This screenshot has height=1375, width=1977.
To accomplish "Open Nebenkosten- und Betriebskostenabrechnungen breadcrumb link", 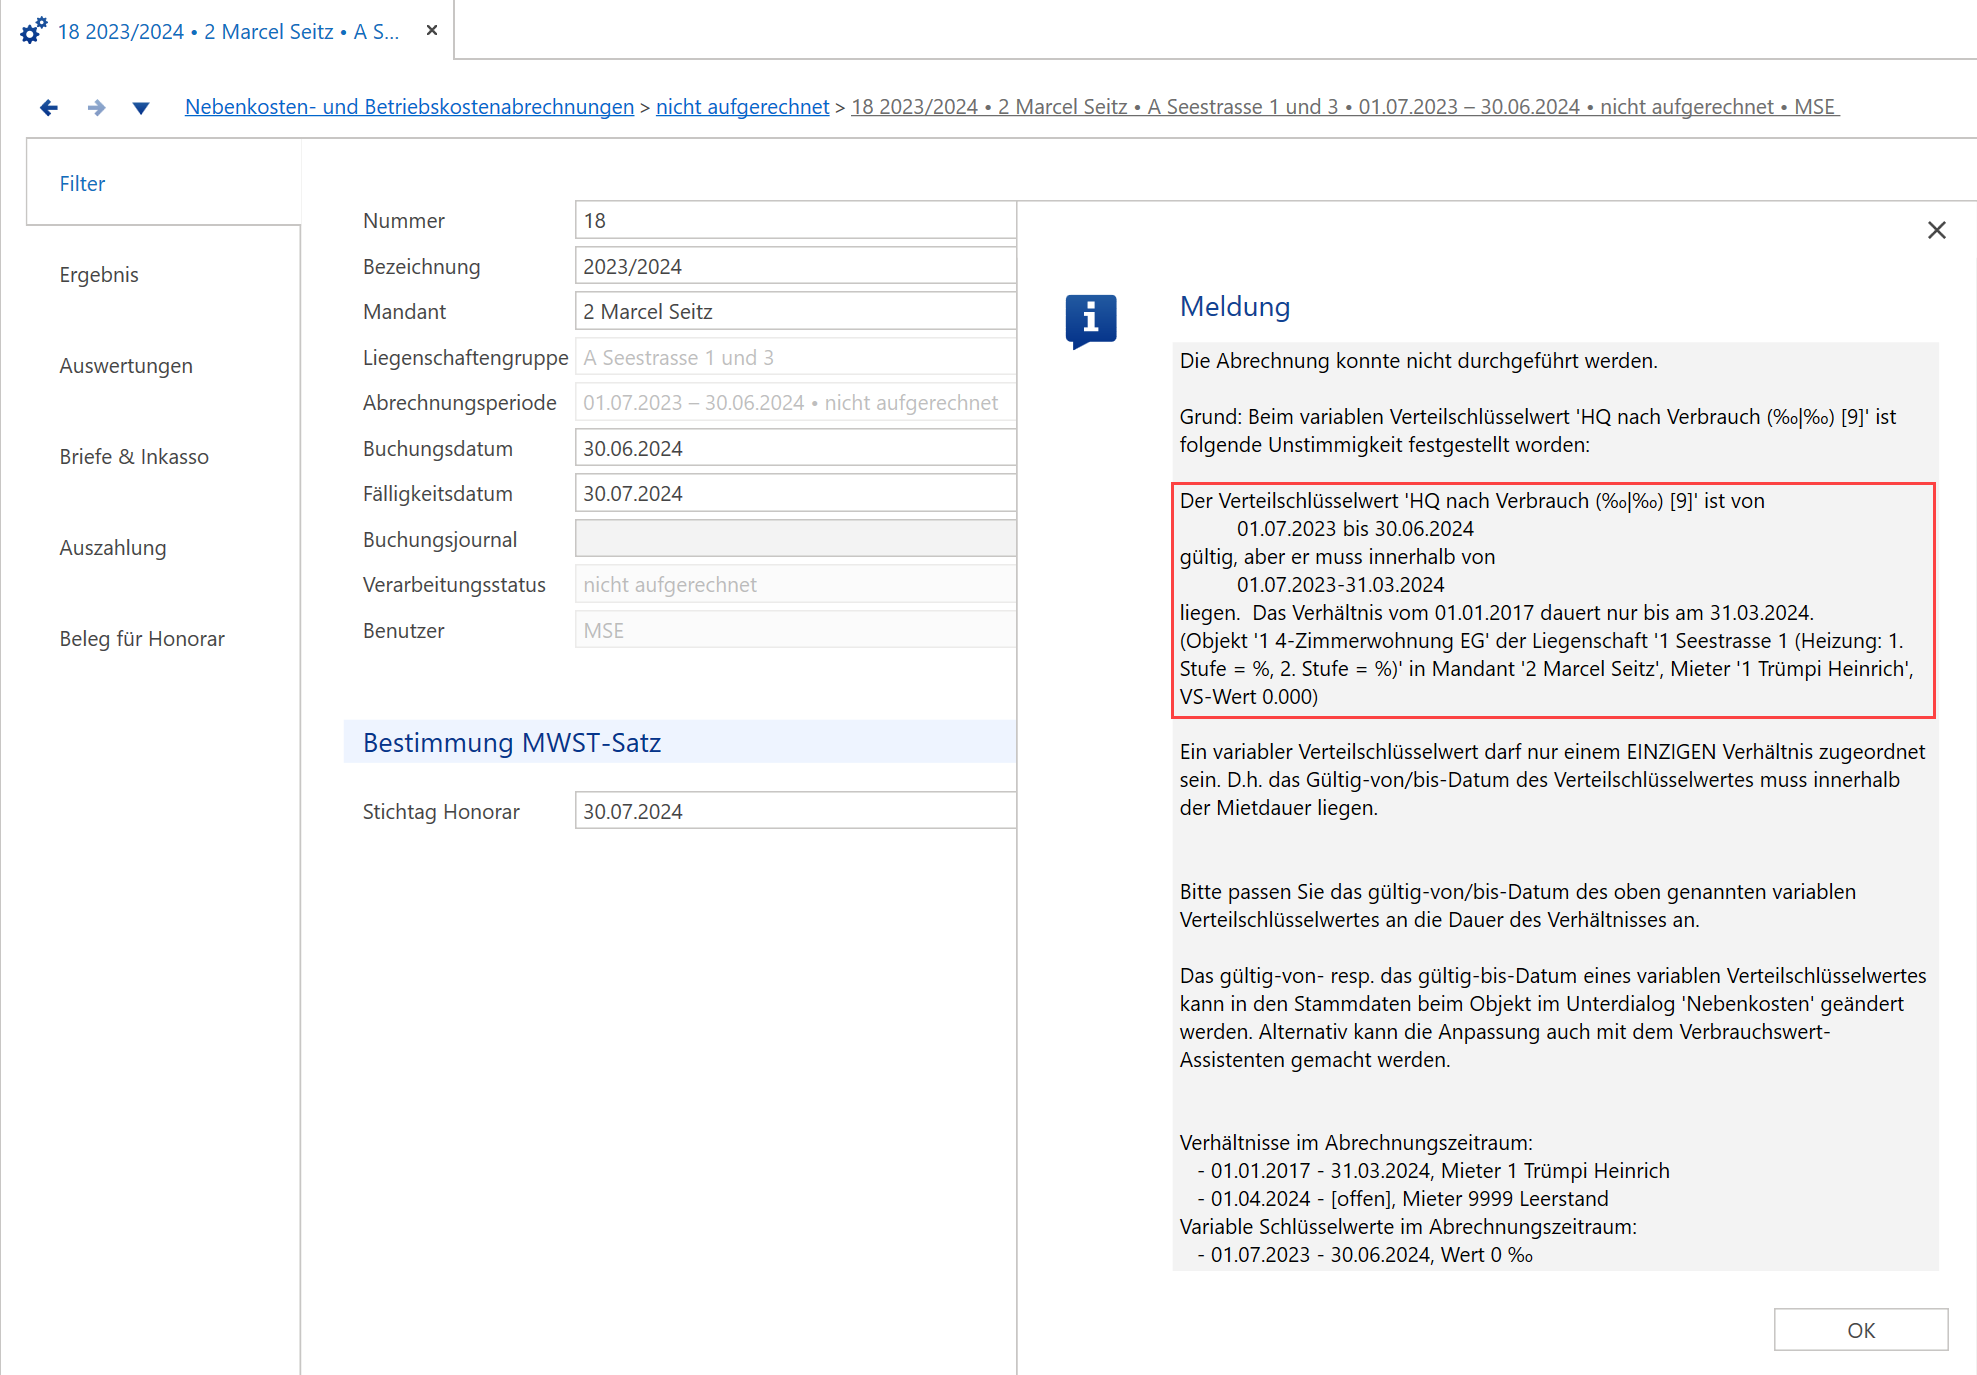I will [x=410, y=107].
